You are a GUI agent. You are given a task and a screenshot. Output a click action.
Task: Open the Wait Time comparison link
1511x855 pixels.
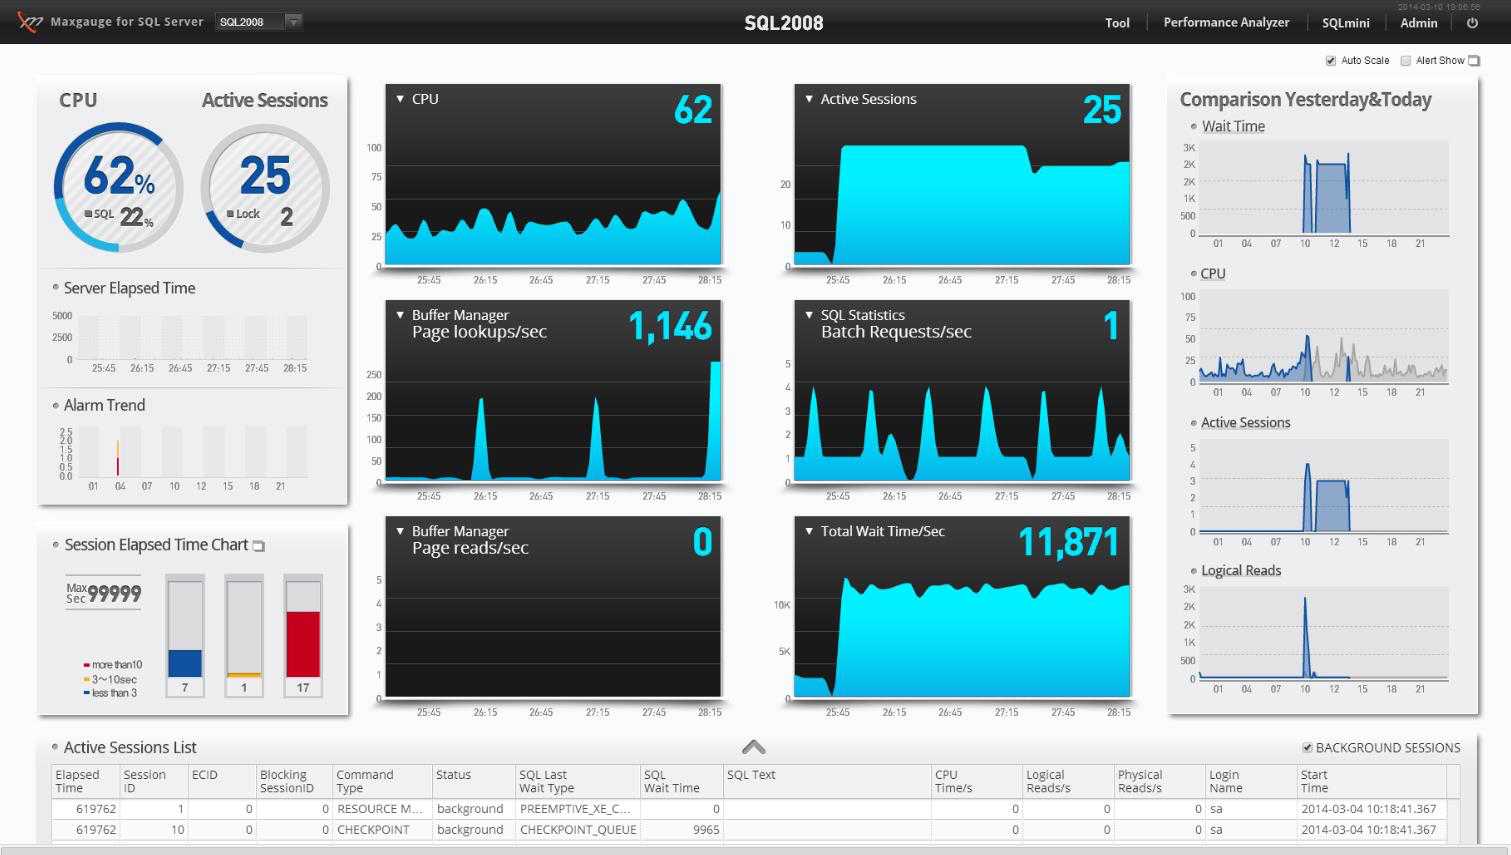tap(1233, 126)
